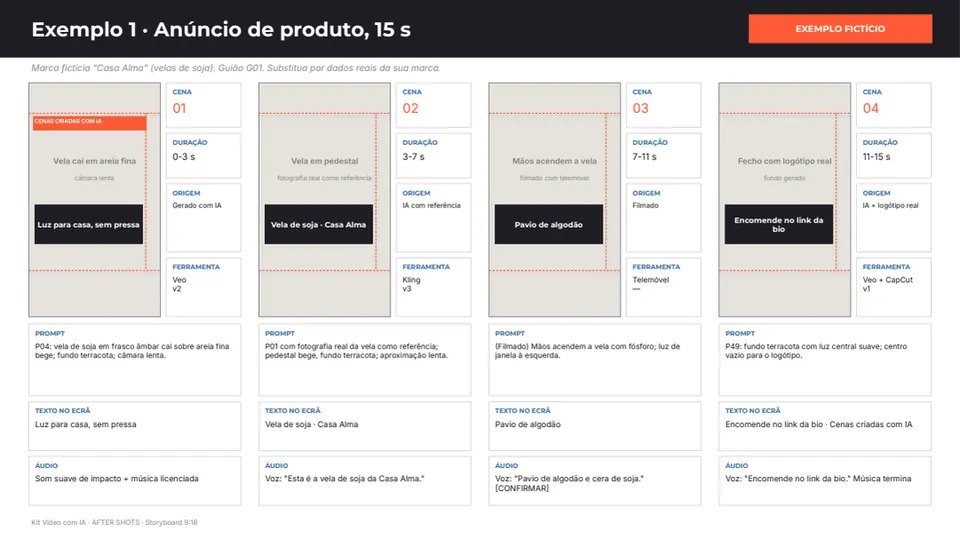960x540 pixels.
Task: Click the prompt text starting 'P04: vela de soja'
Action: pos(132,351)
